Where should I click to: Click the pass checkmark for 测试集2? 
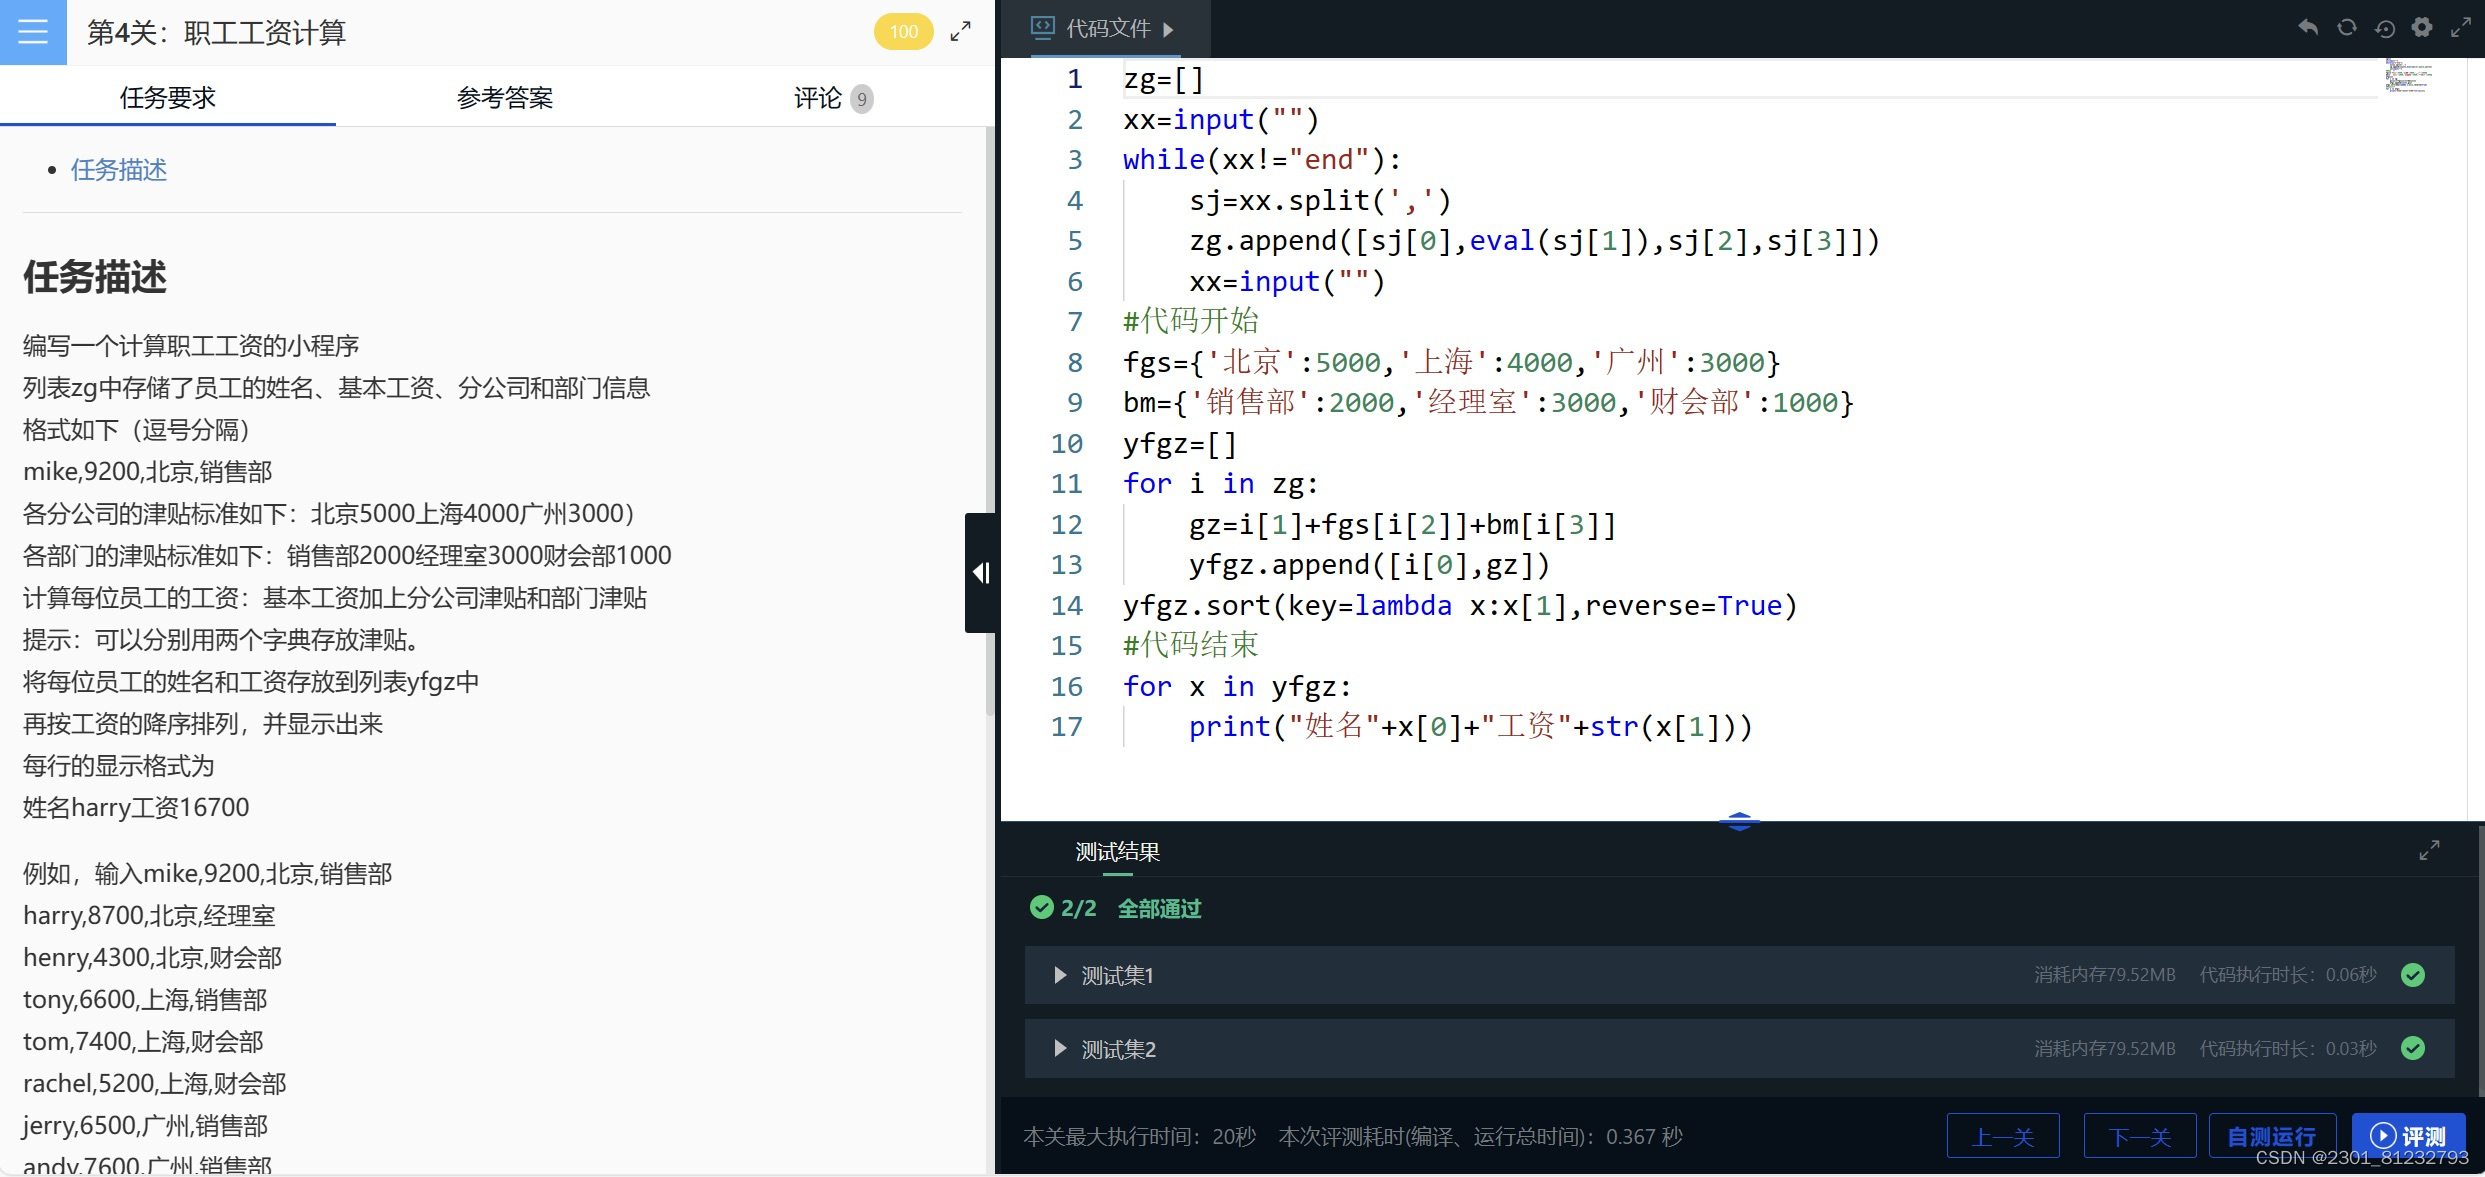(2413, 1048)
